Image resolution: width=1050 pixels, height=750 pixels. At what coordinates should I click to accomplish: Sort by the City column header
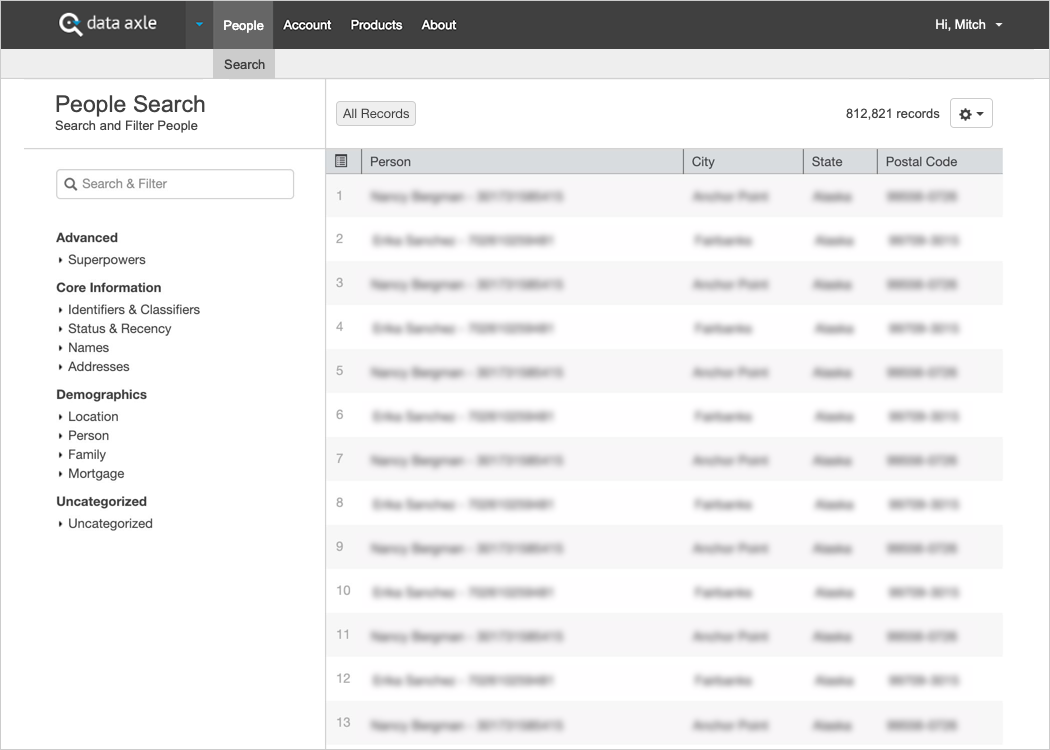[704, 162]
